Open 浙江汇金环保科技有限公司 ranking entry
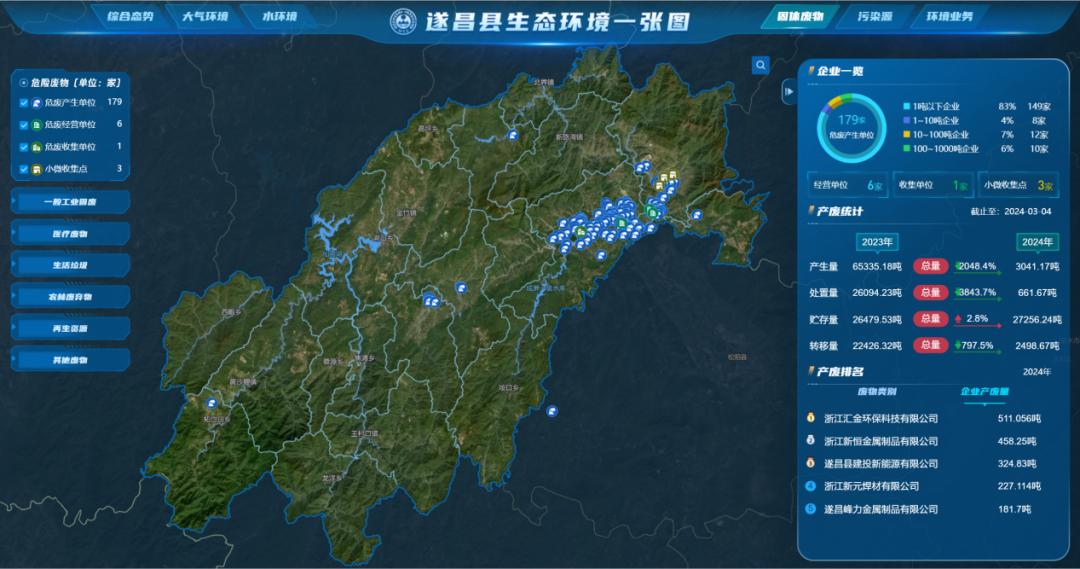Viewport: 1080px width, 569px height. [x=881, y=418]
